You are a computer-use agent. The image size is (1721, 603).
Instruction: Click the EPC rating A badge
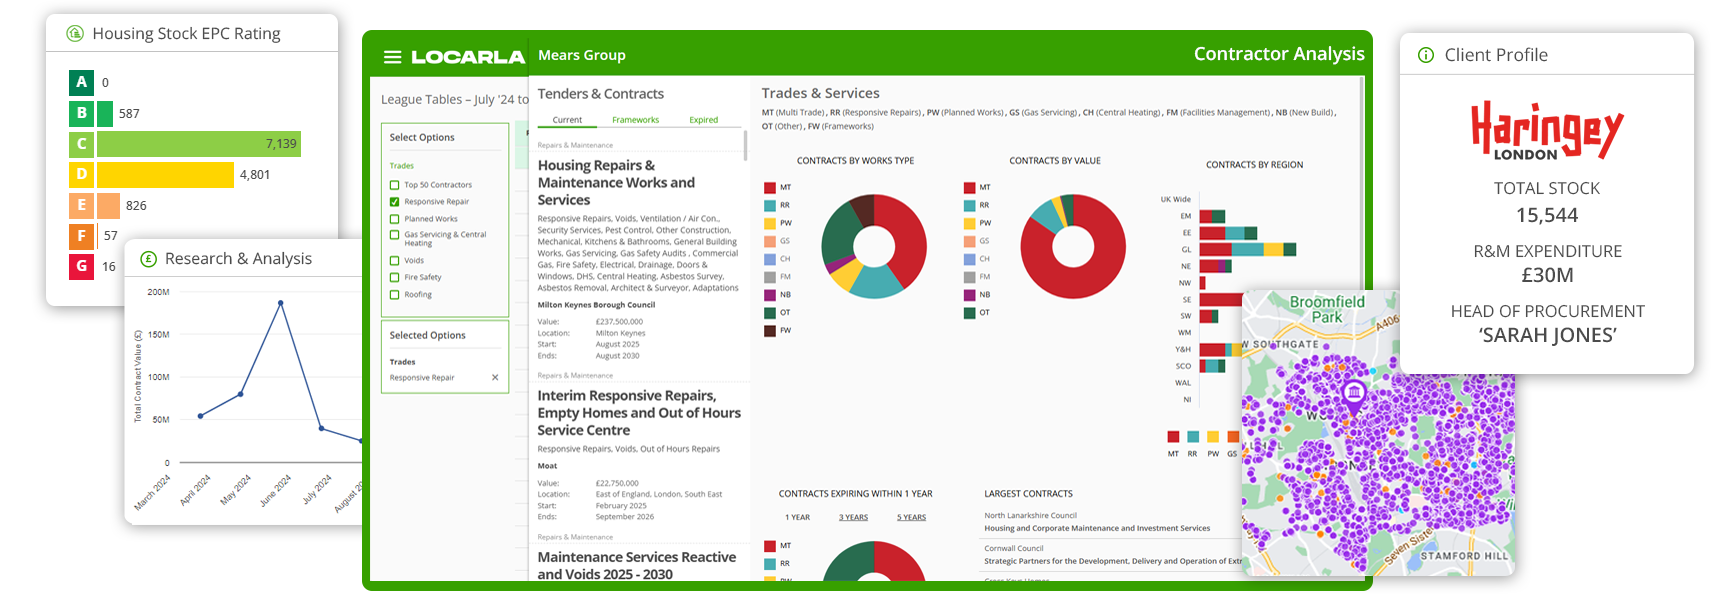[x=82, y=82]
